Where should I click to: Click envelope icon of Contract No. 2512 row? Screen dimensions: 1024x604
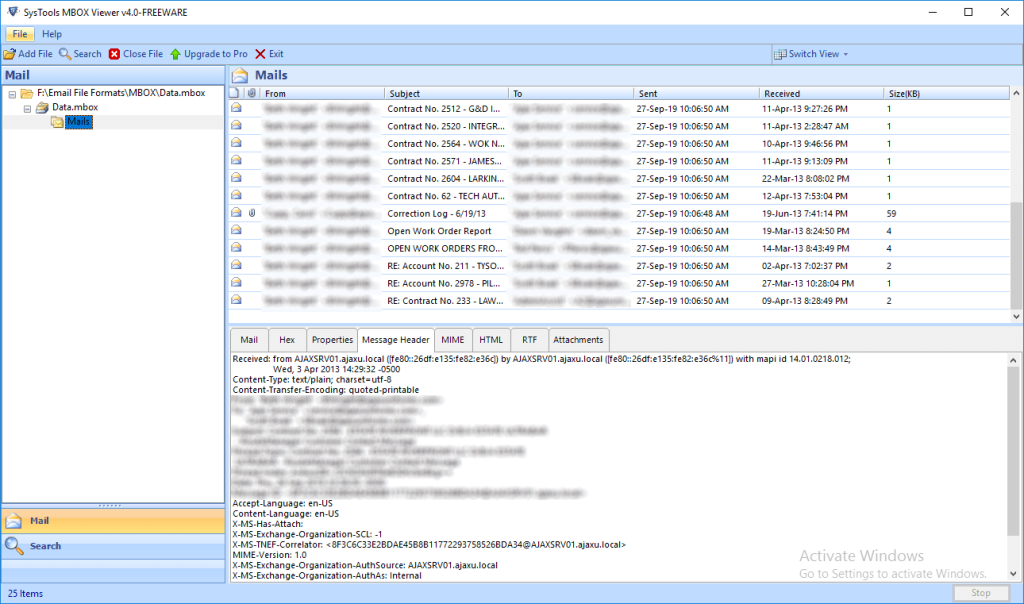click(x=236, y=108)
